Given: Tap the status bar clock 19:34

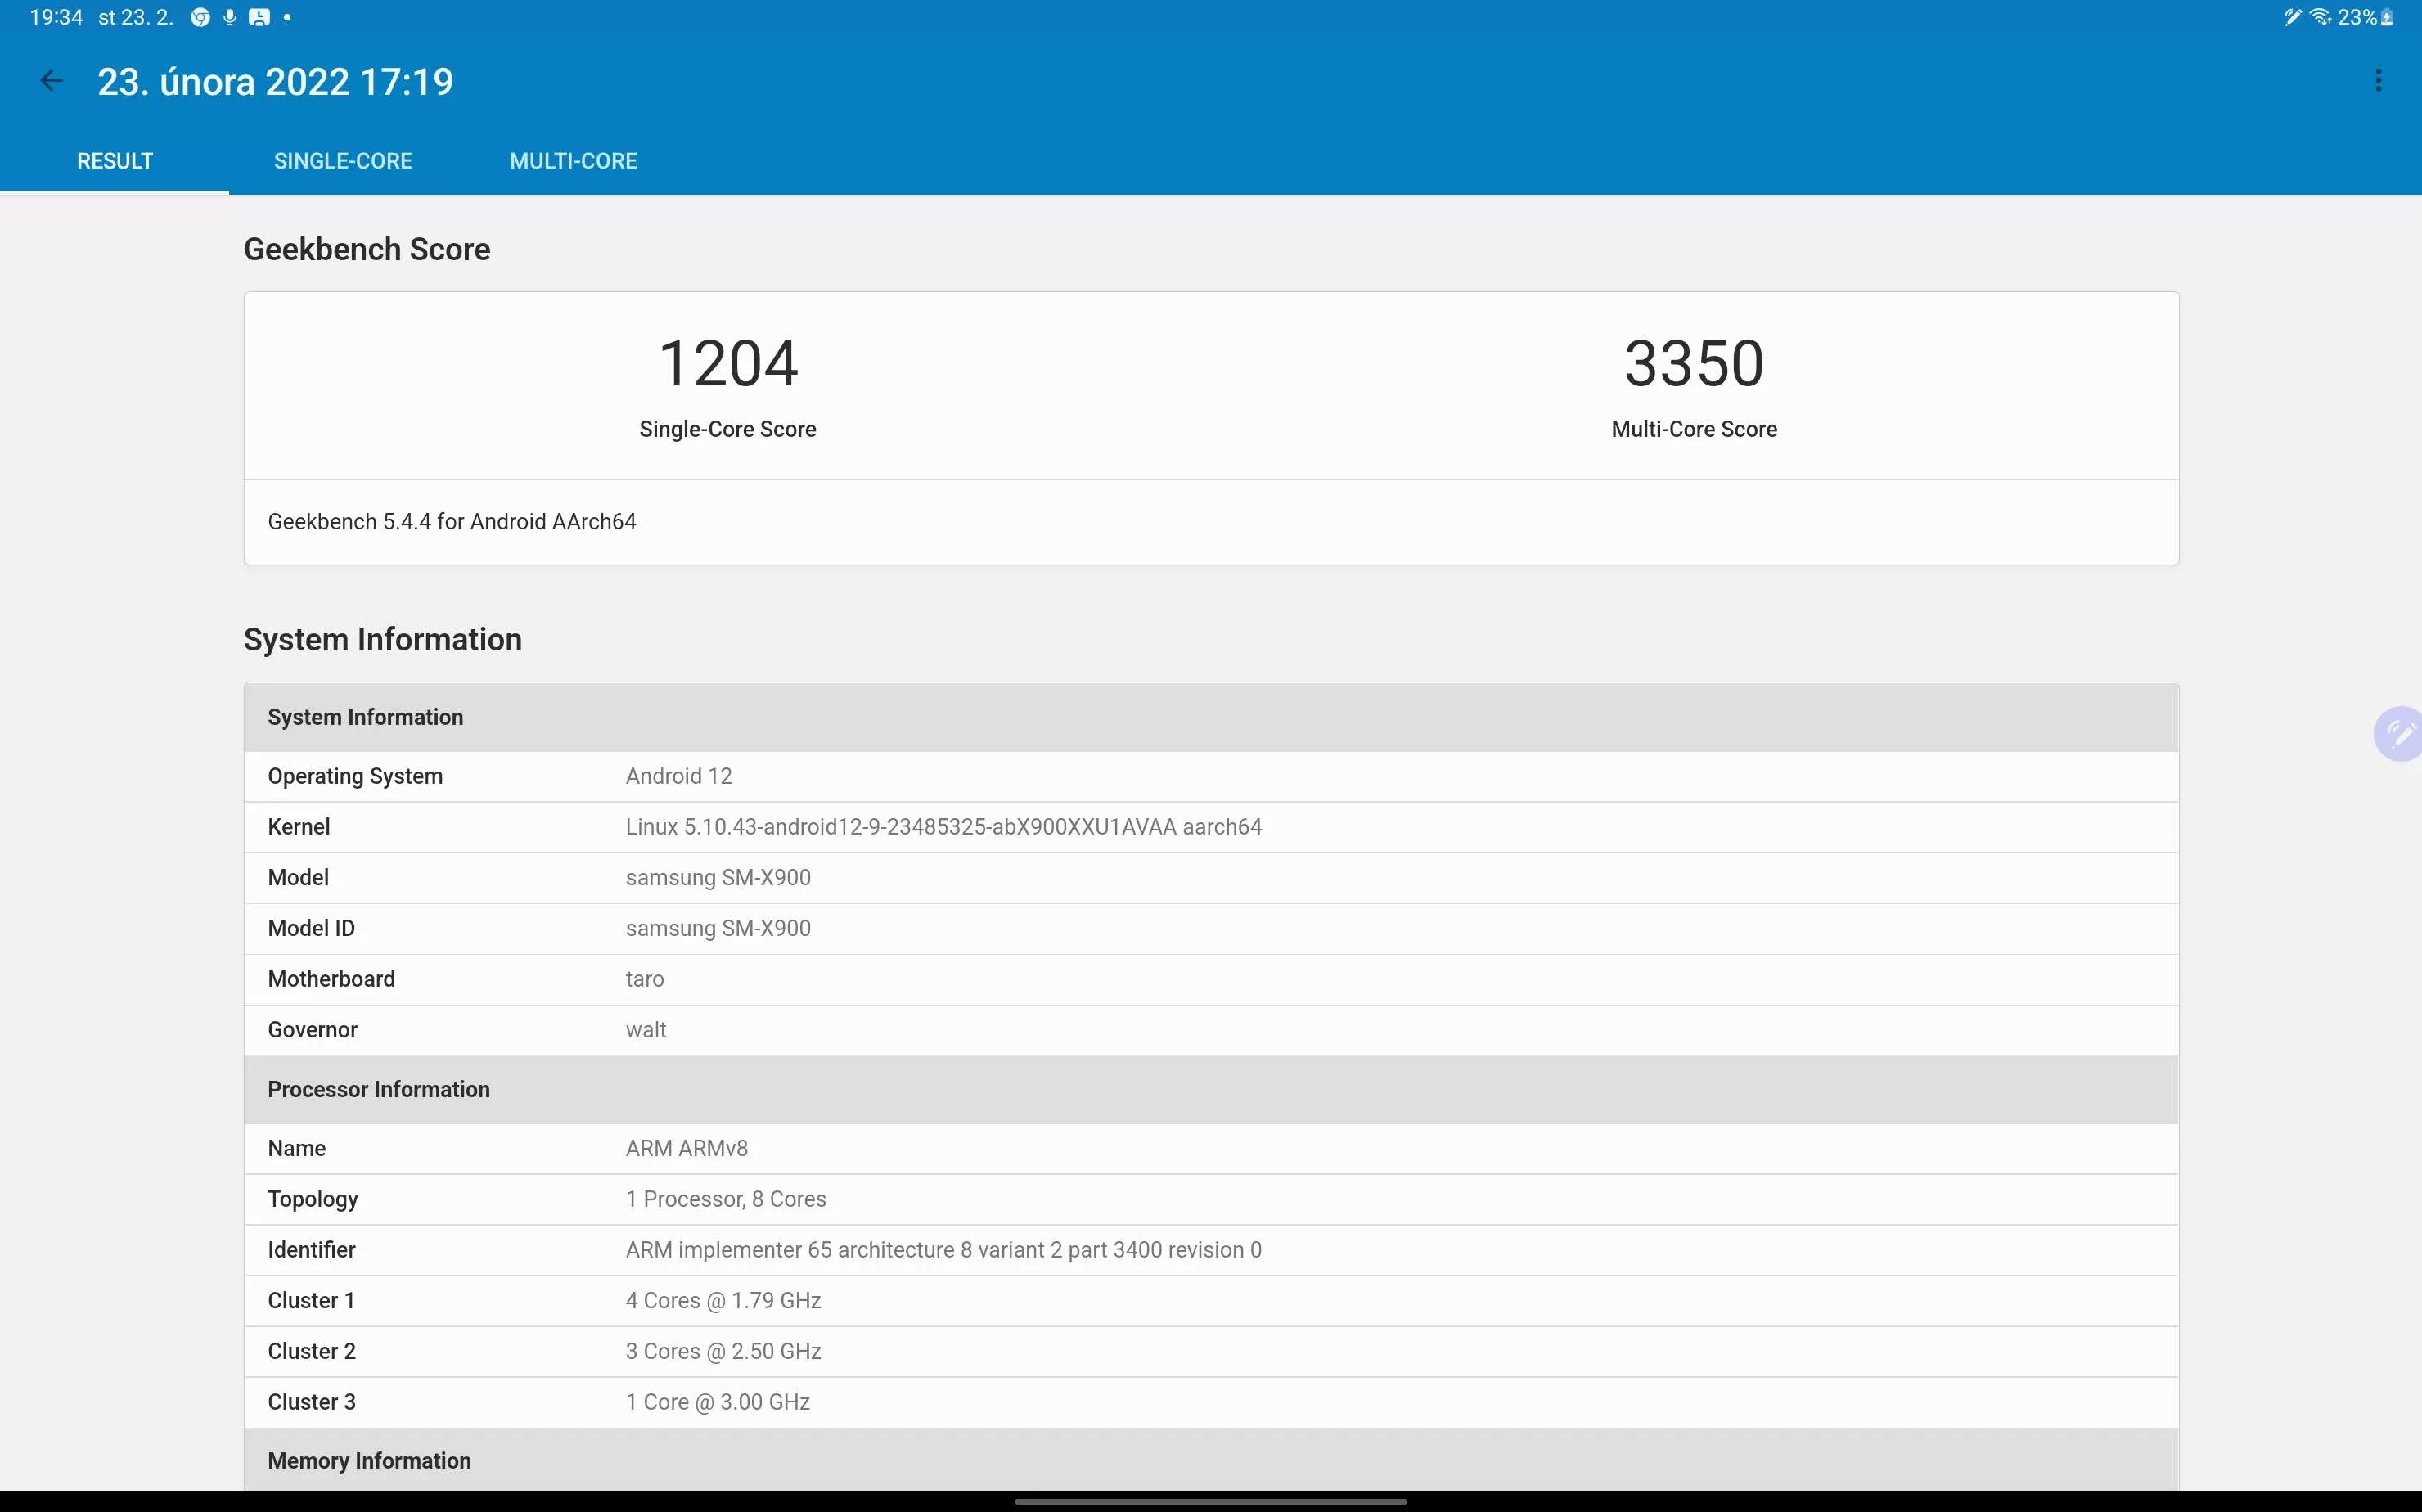Looking at the screenshot, I should click(x=56, y=17).
